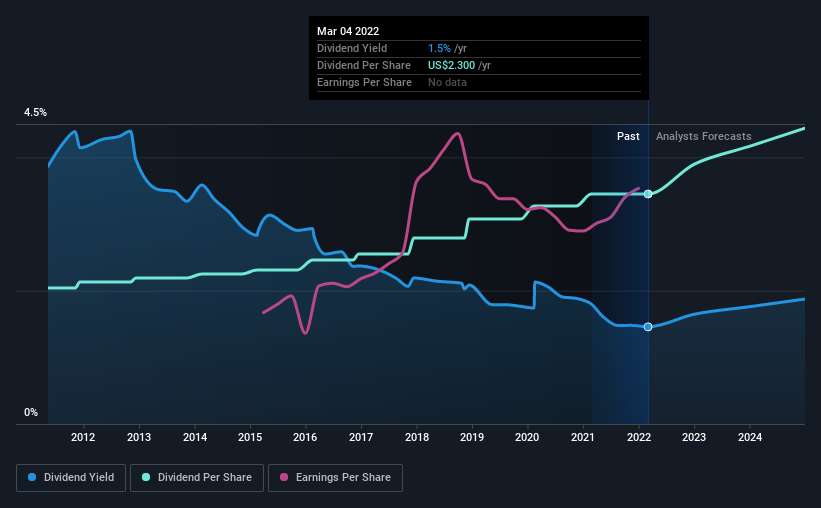Viewport: 821px width, 508px height.
Task: Select the teal data marker on Dividend Per Share line
Action: point(648,193)
